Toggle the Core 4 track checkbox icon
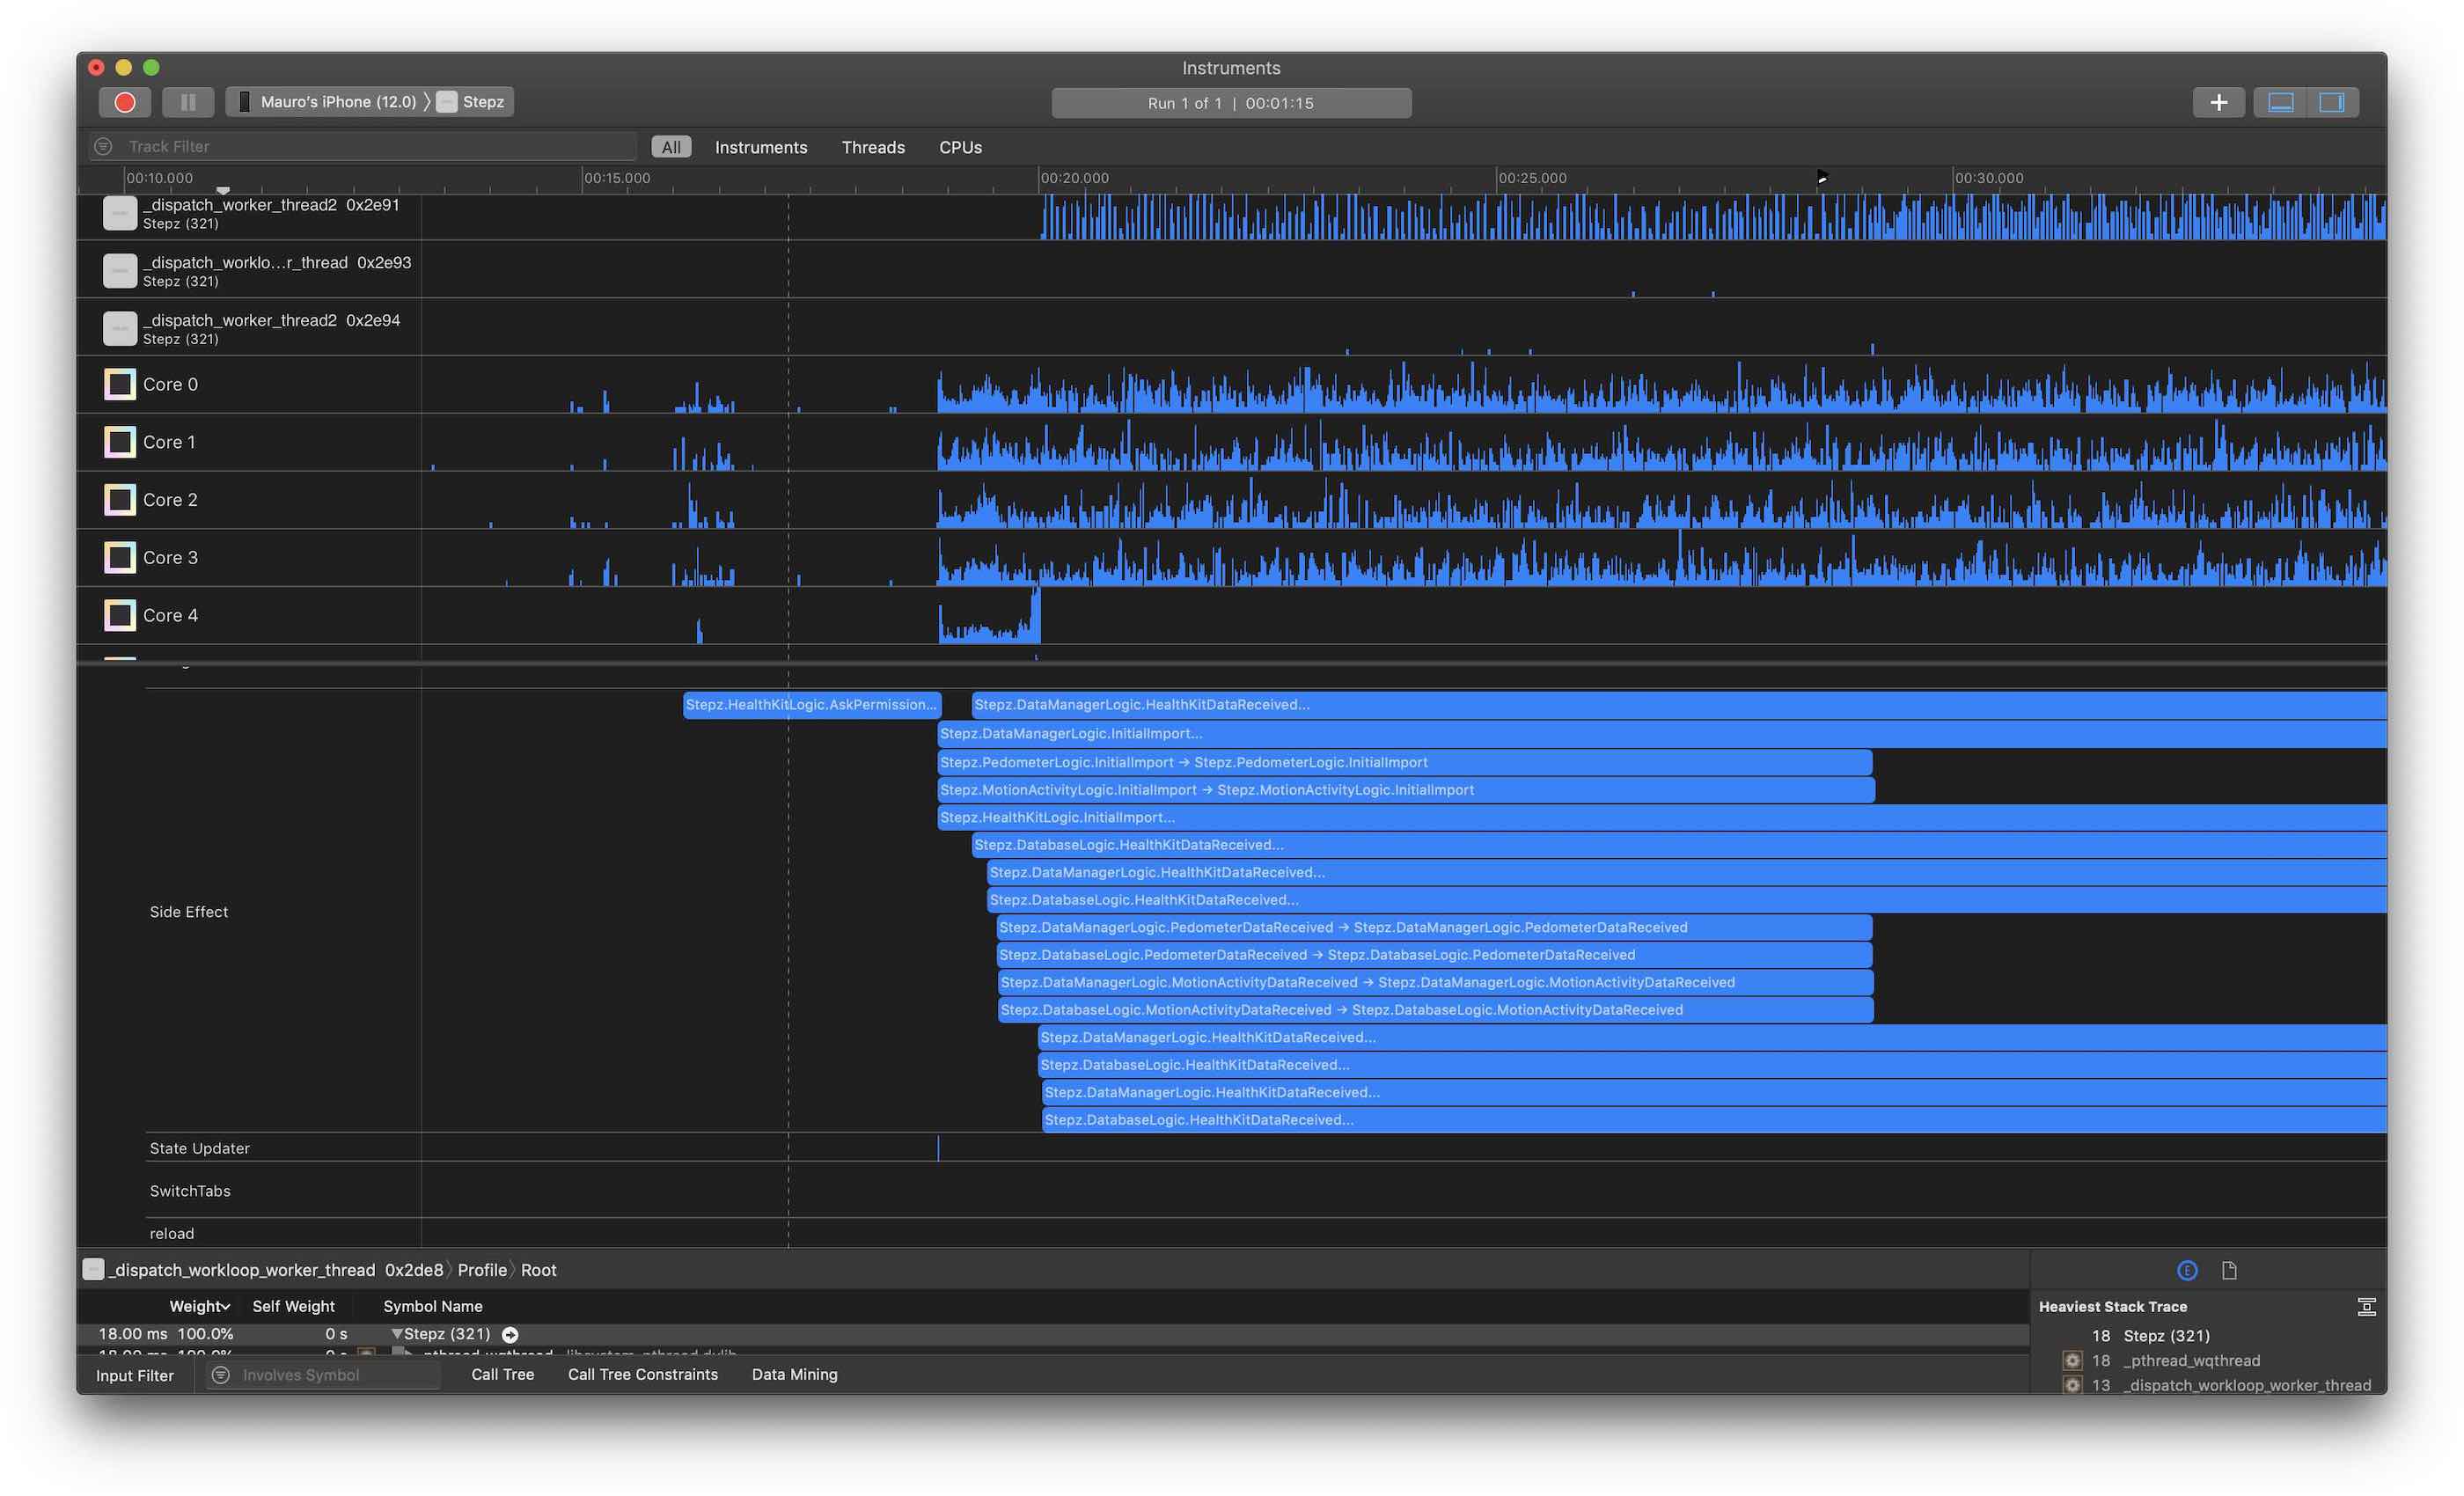Image resolution: width=2464 pixels, height=1496 pixels. tap(120, 615)
